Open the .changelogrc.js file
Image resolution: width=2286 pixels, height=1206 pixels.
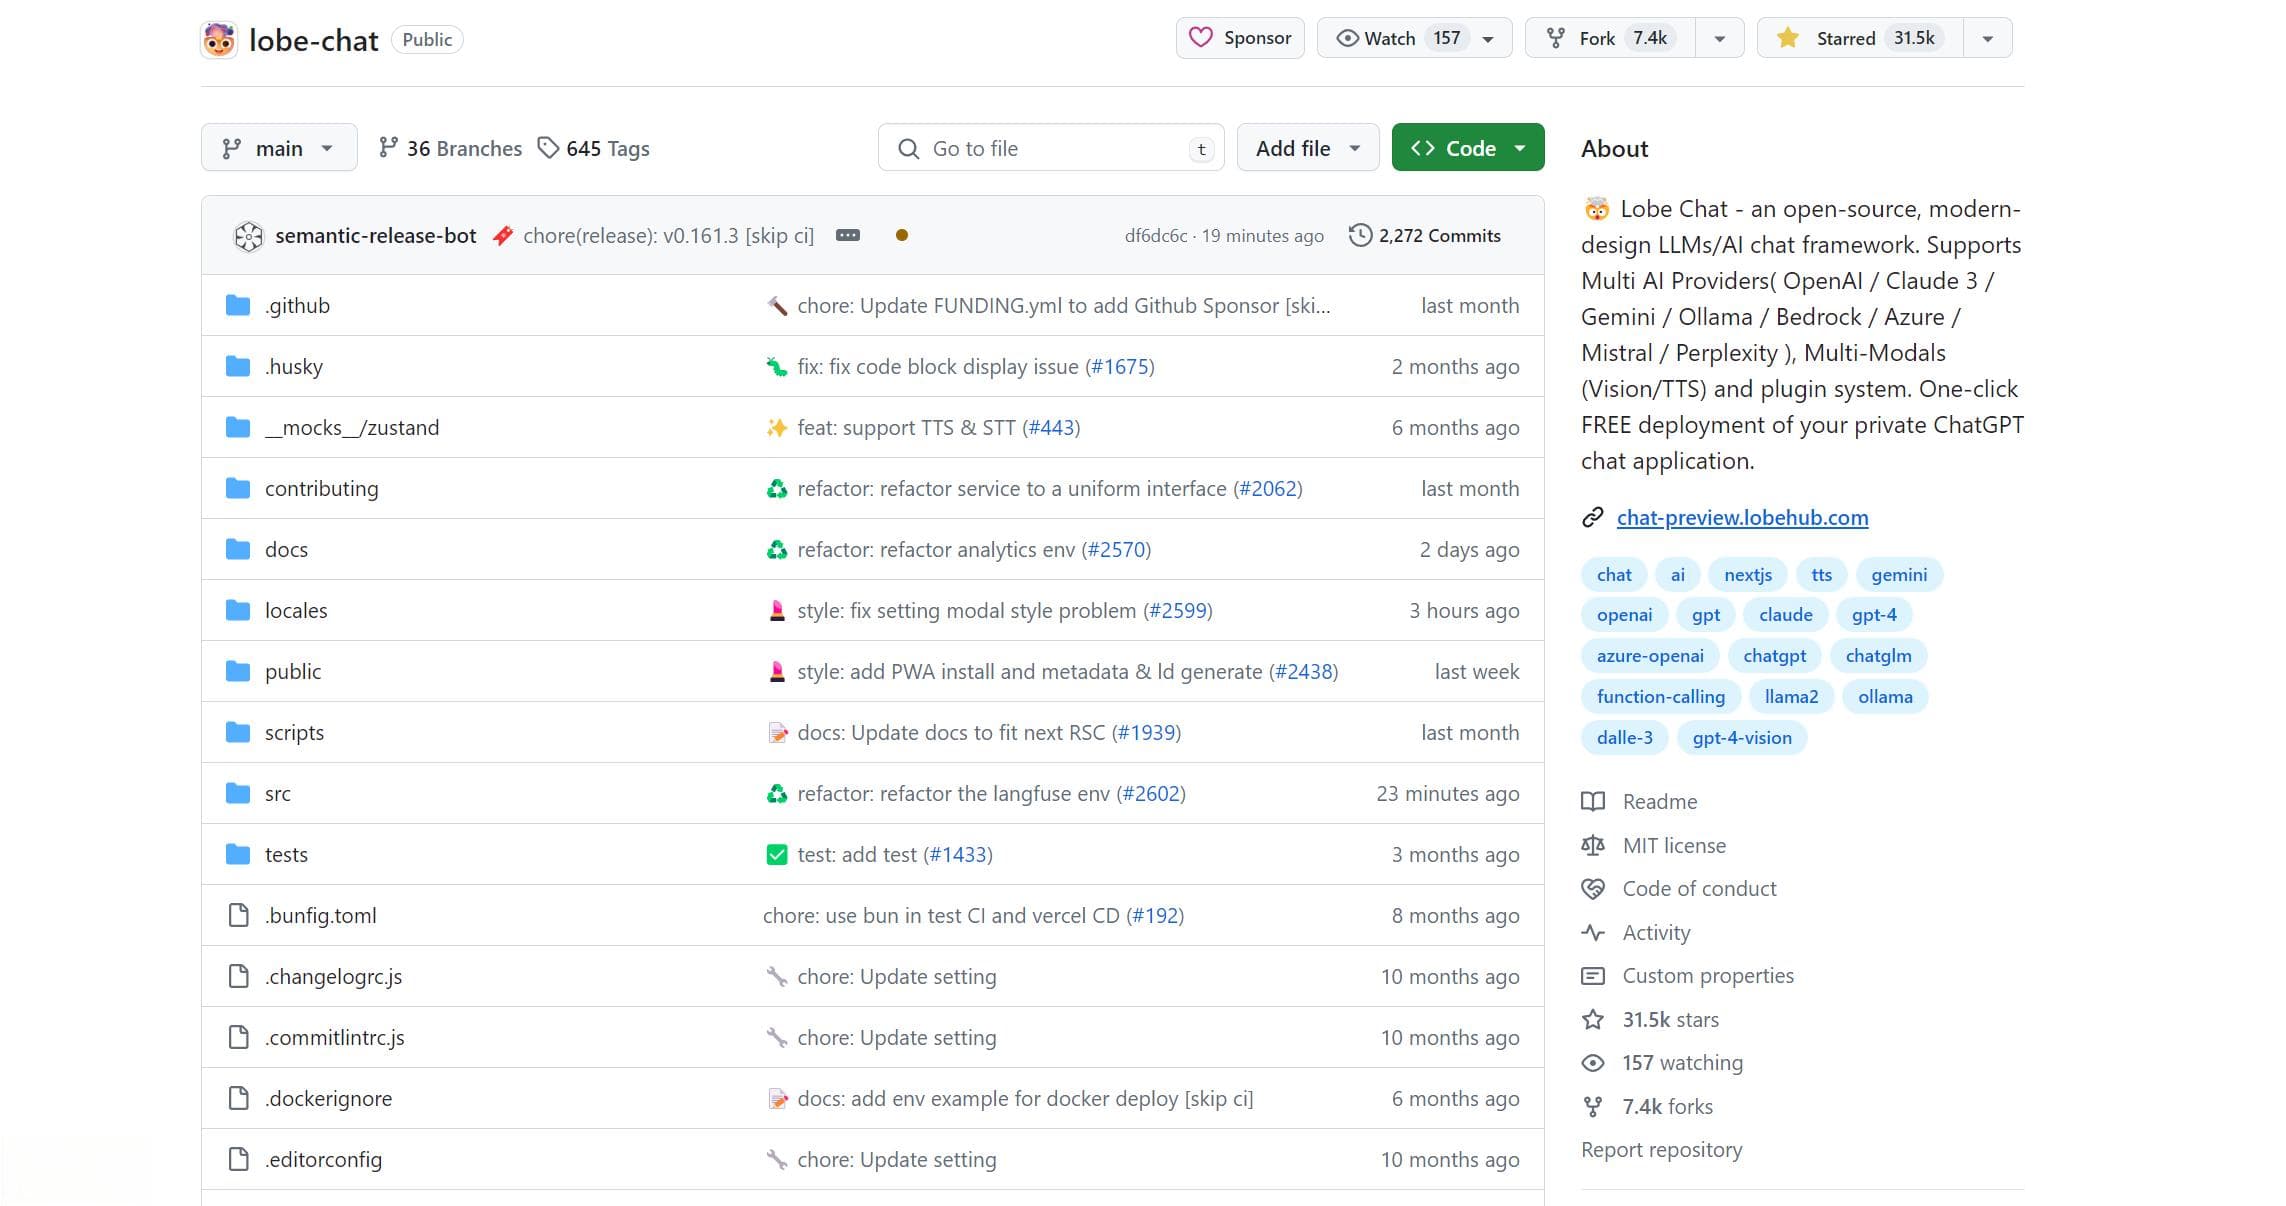333,976
